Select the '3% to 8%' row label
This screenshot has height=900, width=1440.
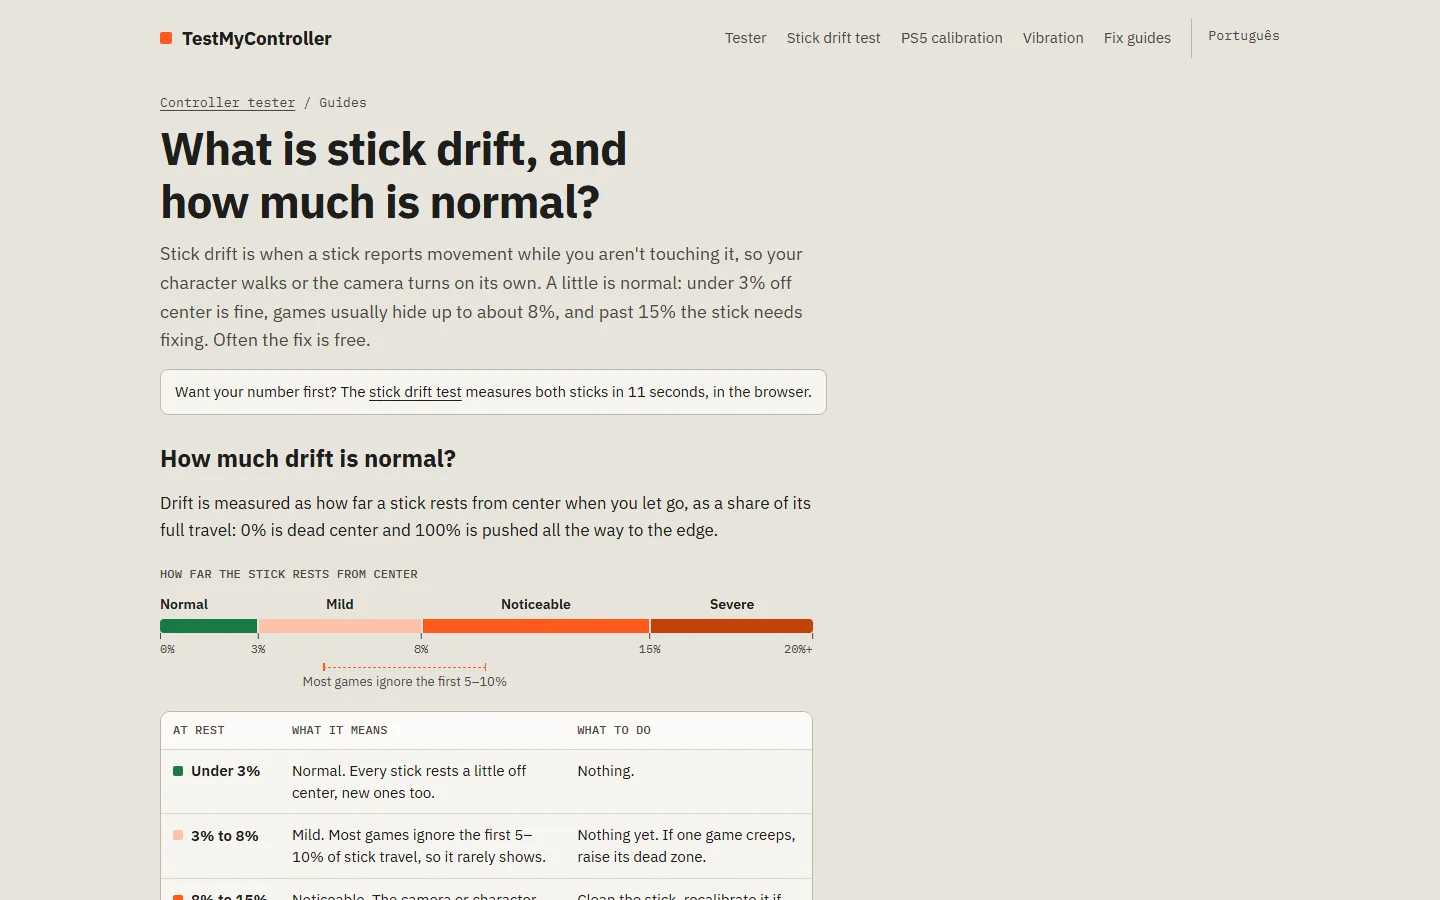point(224,836)
